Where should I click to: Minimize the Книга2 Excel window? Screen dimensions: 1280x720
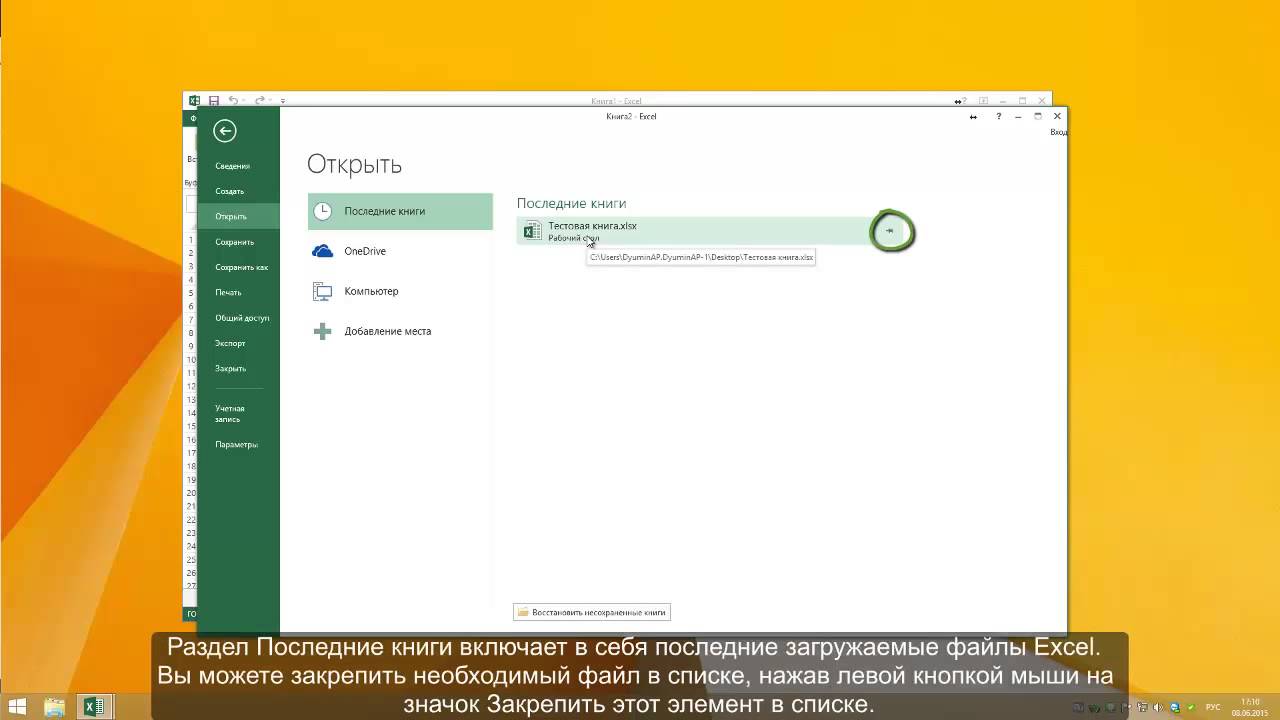coord(1018,116)
